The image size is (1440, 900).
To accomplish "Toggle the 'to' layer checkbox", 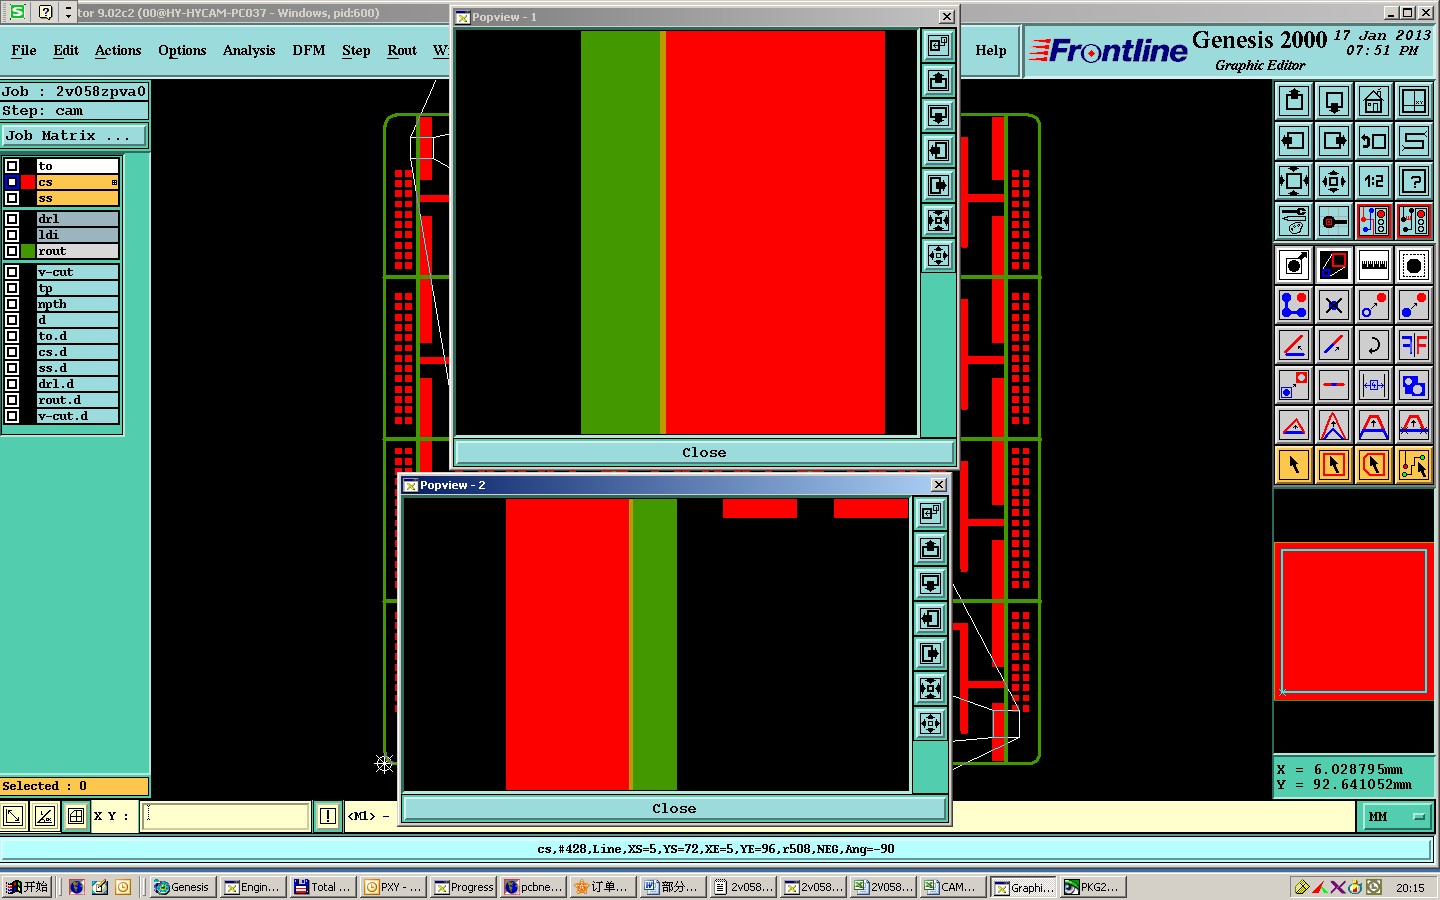I will [x=12, y=166].
